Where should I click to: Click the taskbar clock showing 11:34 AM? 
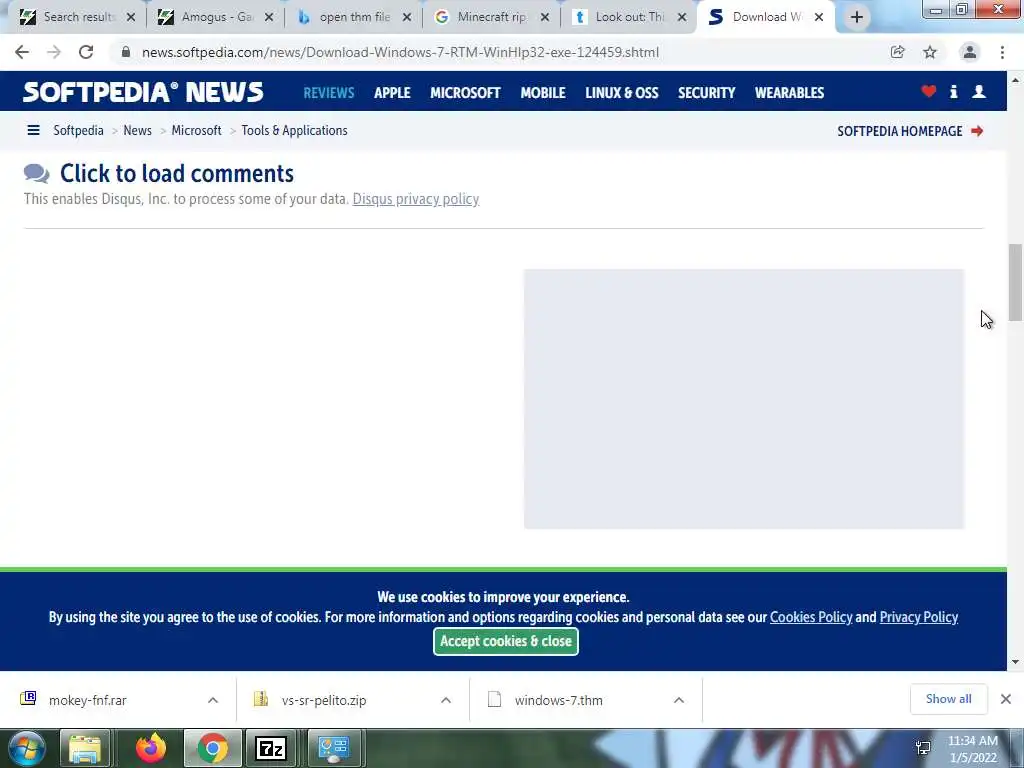[972, 749]
